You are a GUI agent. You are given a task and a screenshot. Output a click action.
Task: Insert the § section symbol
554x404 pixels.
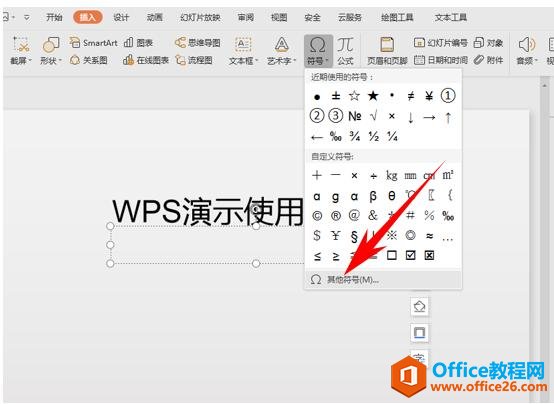[x=354, y=236]
